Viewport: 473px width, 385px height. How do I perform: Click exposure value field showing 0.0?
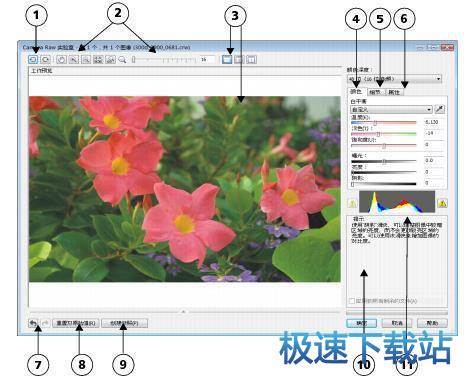[x=434, y=161]
